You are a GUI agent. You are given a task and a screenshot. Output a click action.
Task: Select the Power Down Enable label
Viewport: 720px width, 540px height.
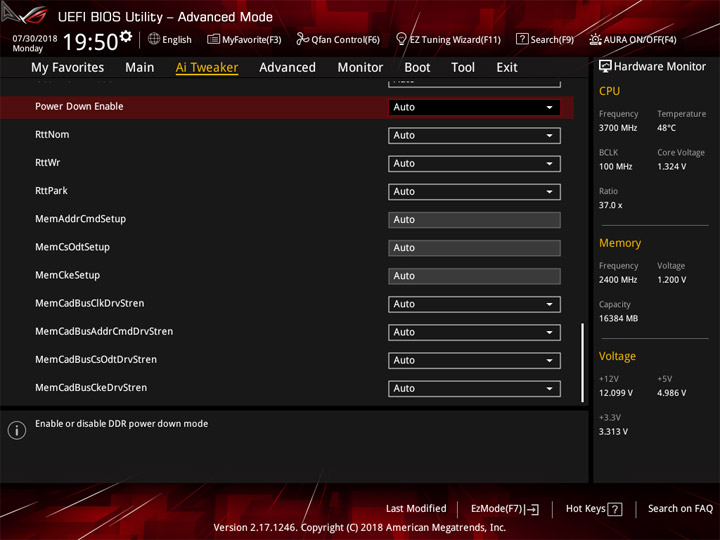coord(79,107)
